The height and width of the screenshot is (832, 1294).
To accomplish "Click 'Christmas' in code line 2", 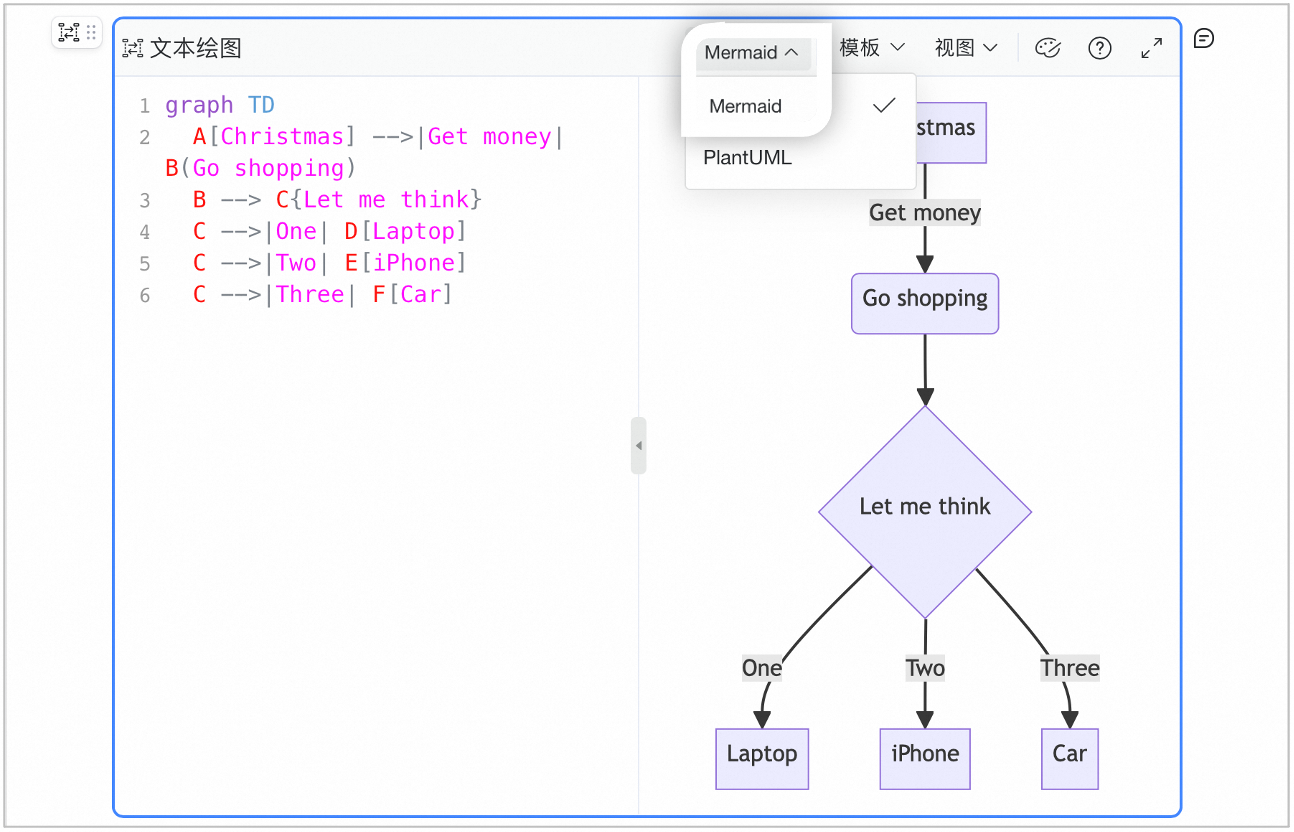I will 283,136.
